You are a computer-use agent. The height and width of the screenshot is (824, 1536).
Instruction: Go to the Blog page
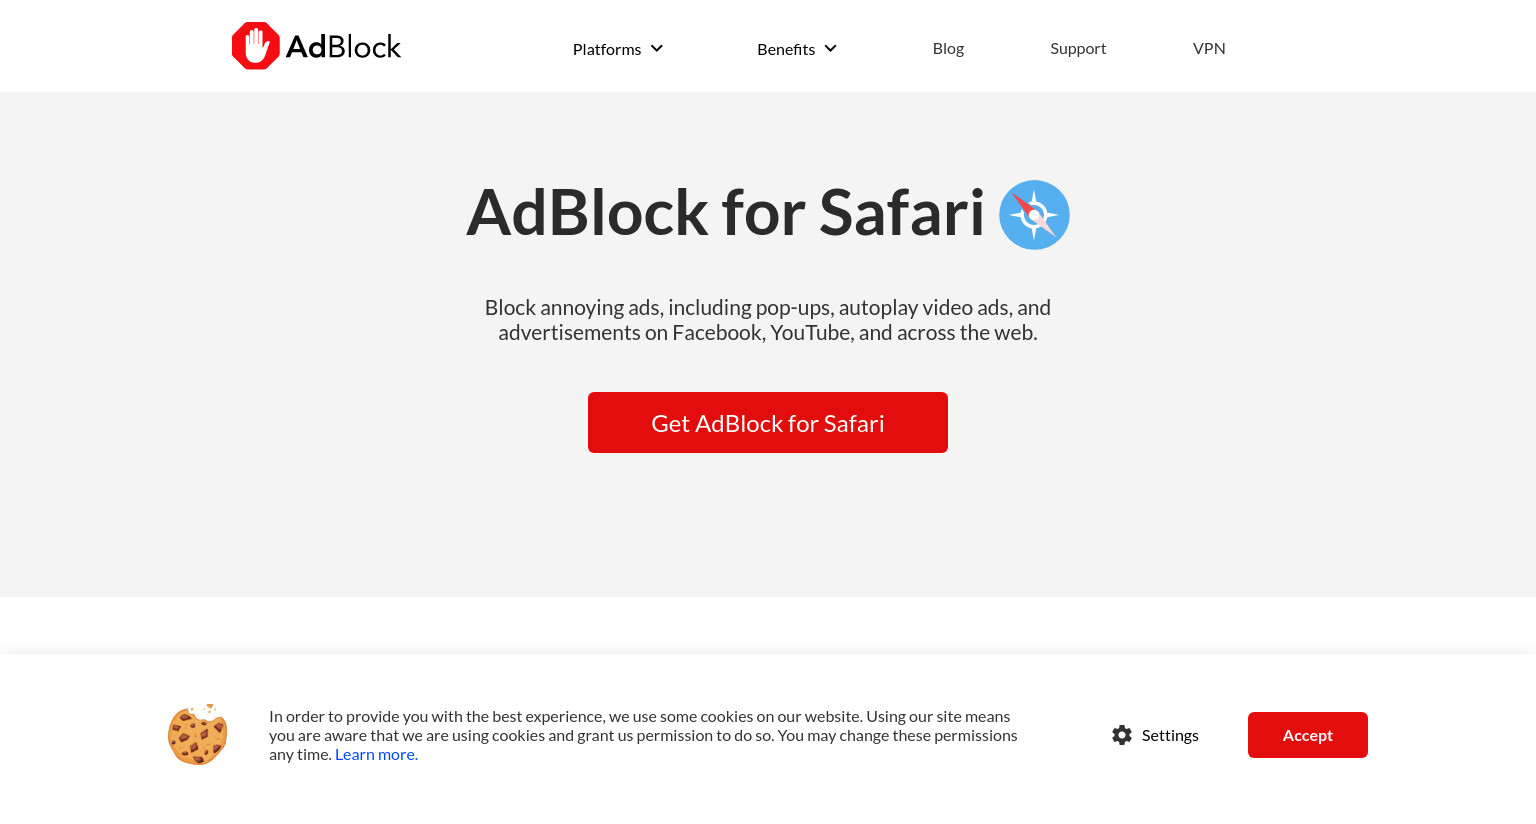(x=948, y=48)
